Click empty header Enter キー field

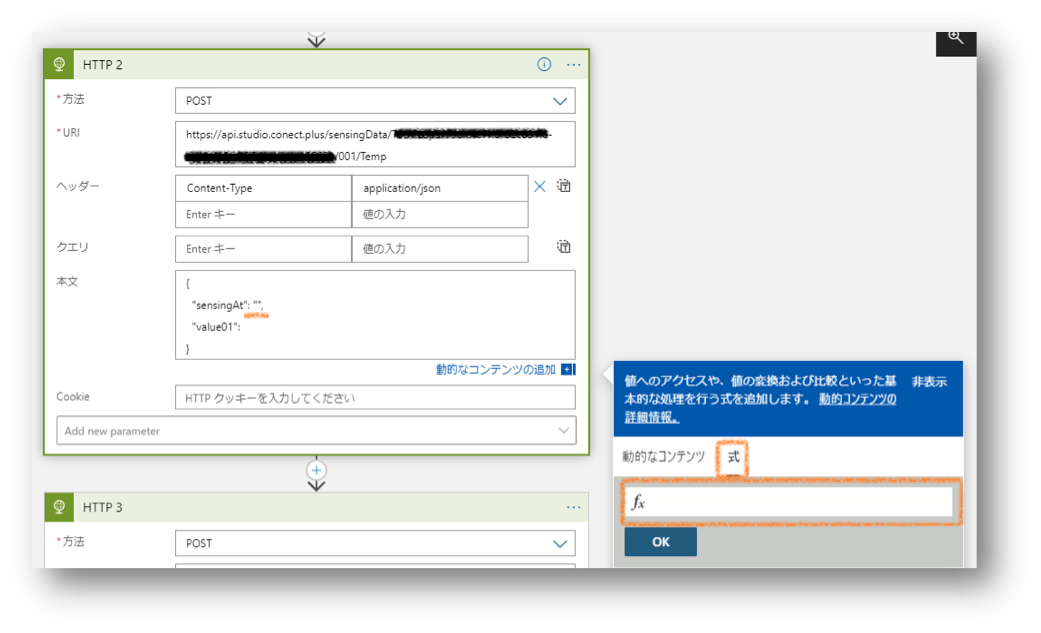pos(263,215)
